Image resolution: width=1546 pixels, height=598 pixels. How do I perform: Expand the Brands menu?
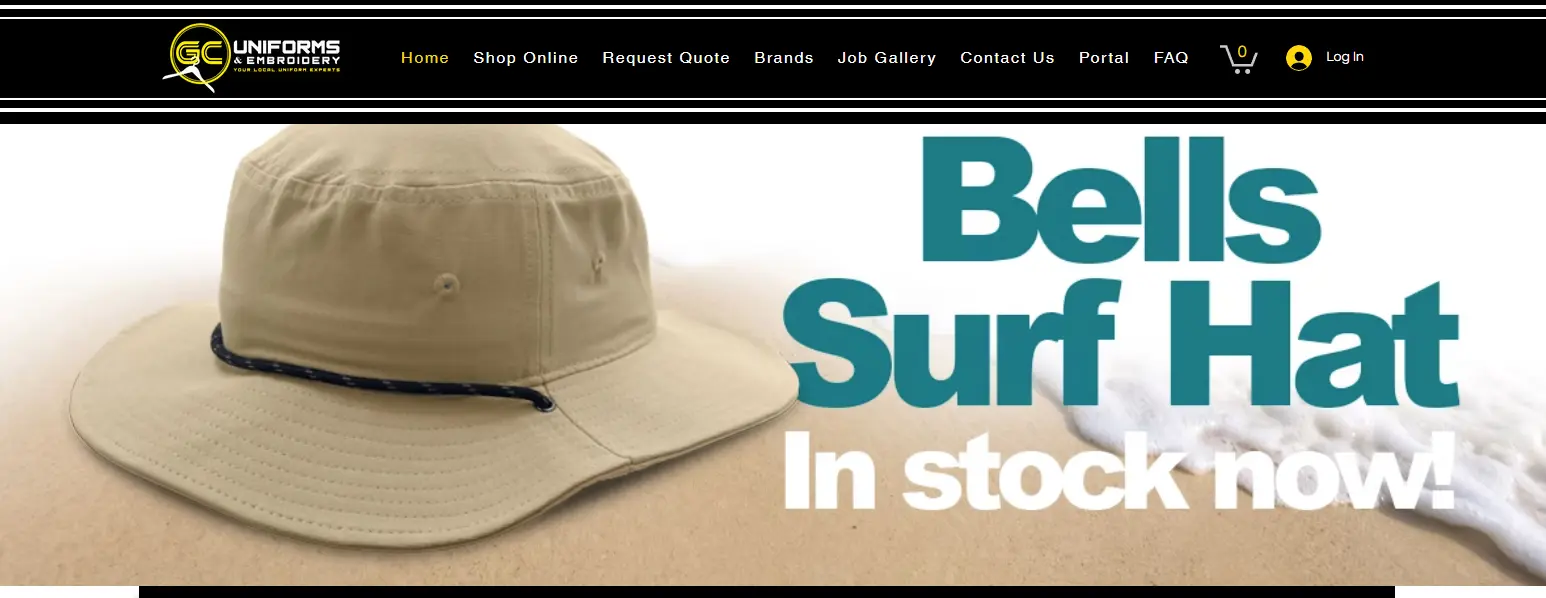(x=784, y=58)
